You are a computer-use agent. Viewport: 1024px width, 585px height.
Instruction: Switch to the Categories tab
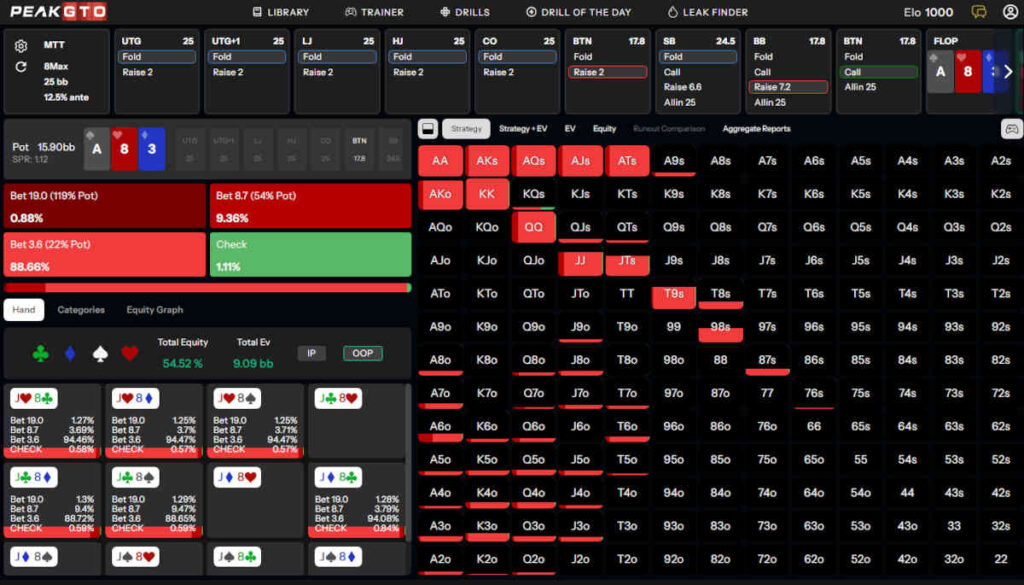point(81,310)
